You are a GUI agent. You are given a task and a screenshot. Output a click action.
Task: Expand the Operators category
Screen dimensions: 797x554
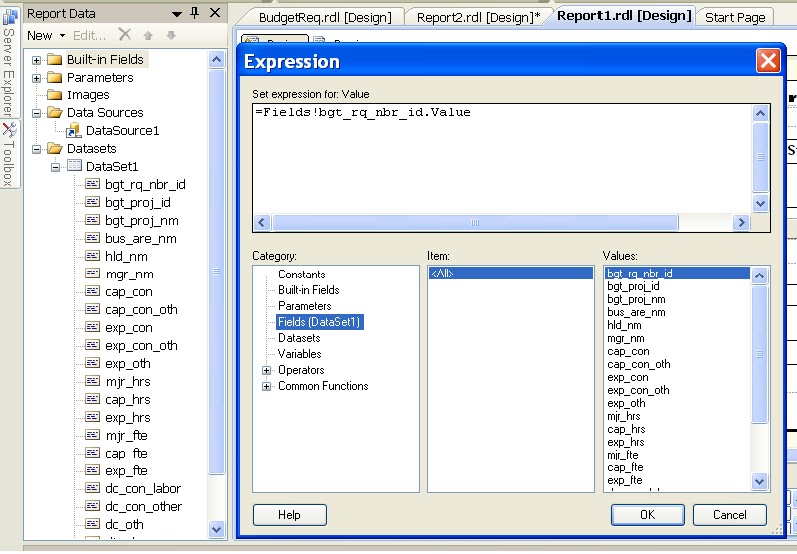(266, 370)
